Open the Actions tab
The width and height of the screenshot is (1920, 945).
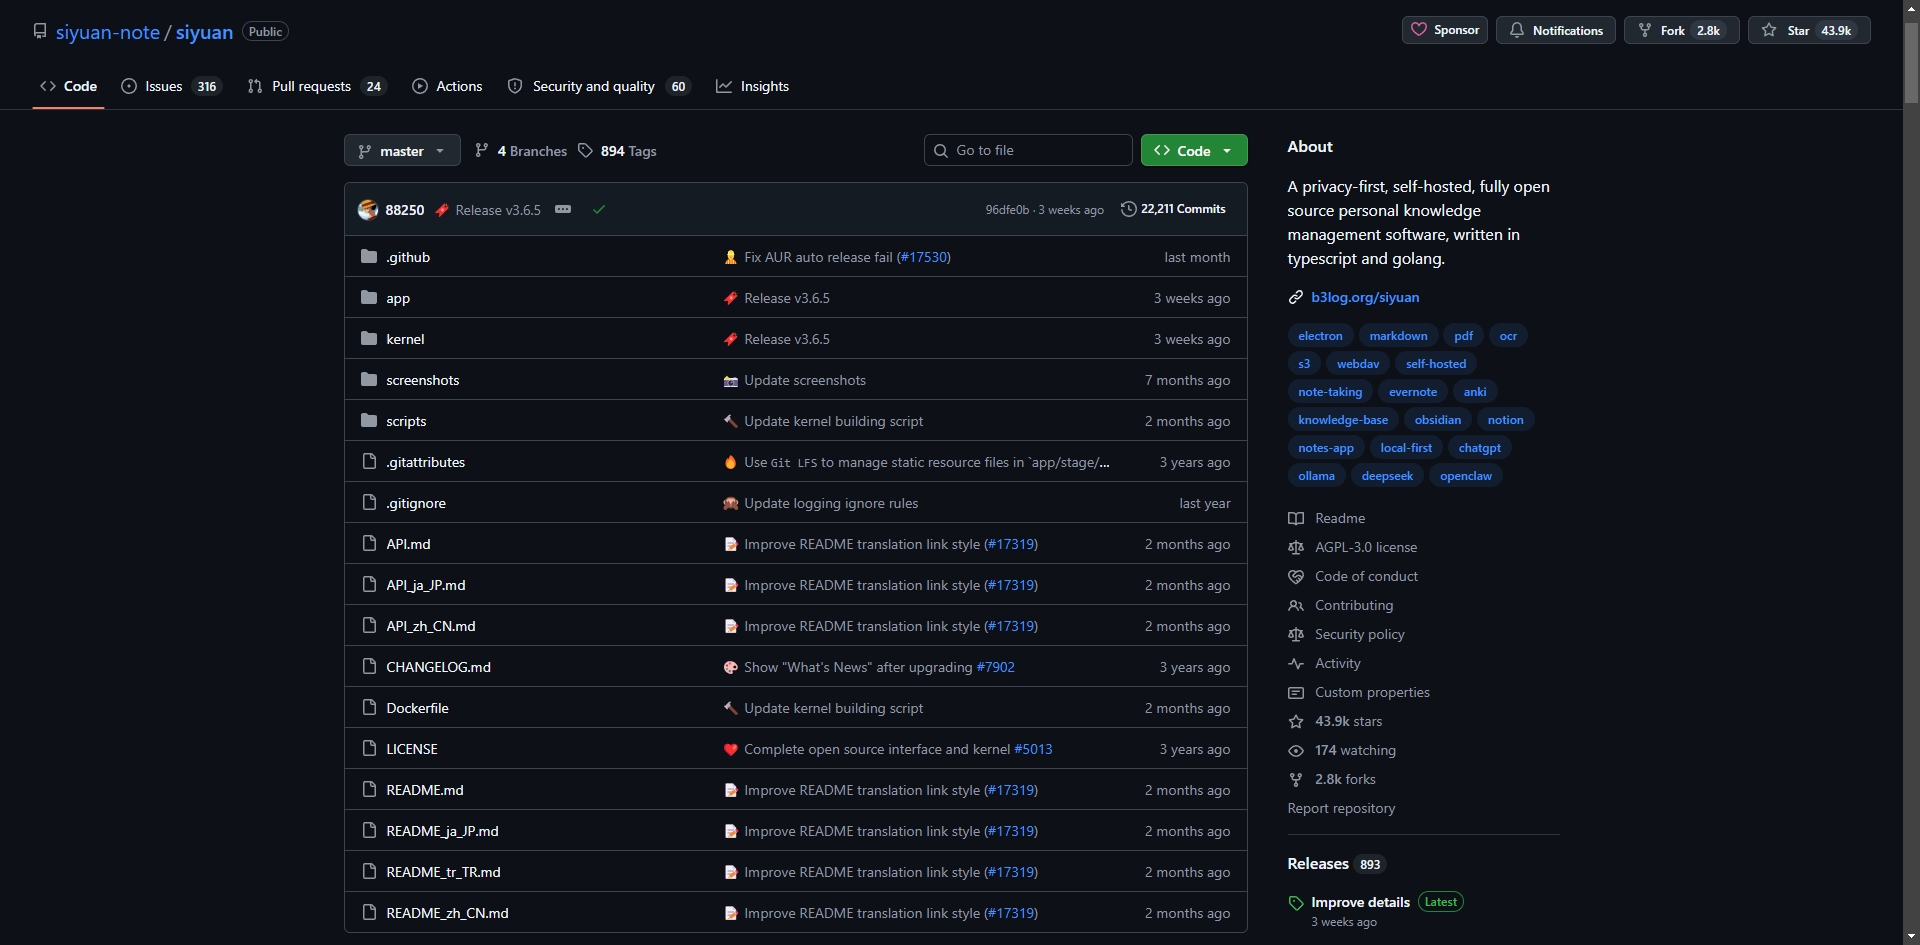447,87
